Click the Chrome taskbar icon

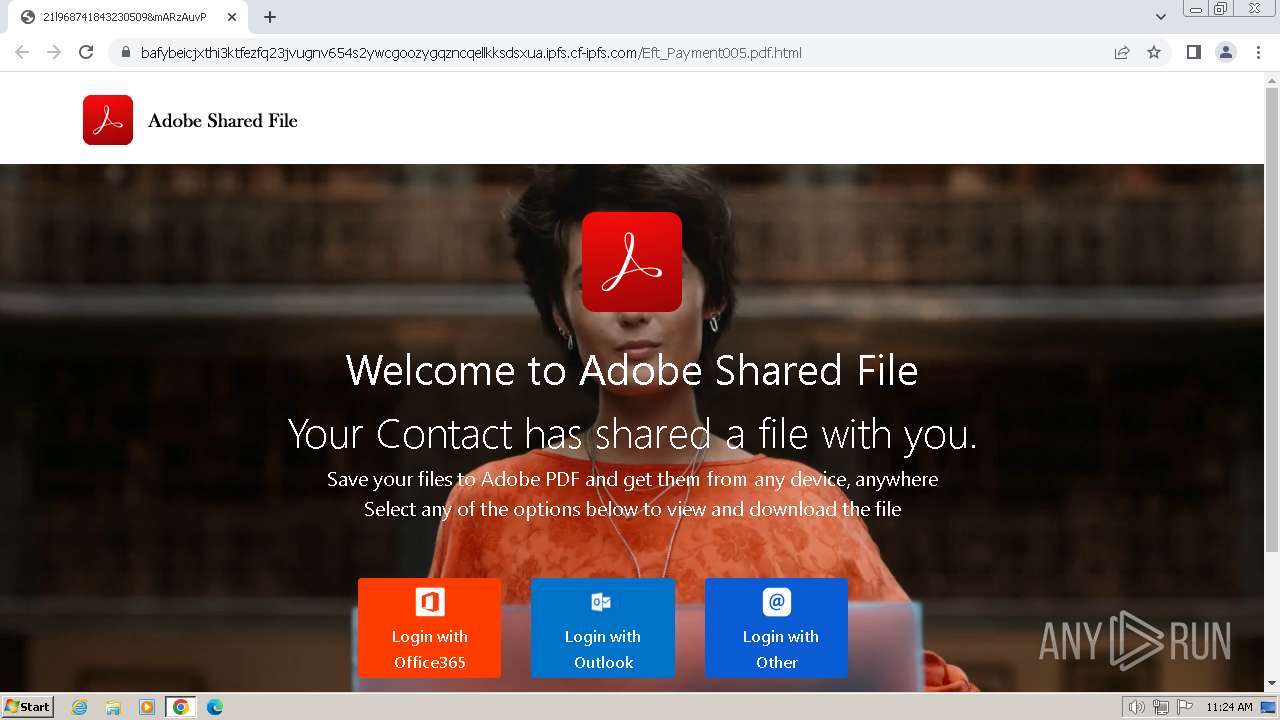181,707
